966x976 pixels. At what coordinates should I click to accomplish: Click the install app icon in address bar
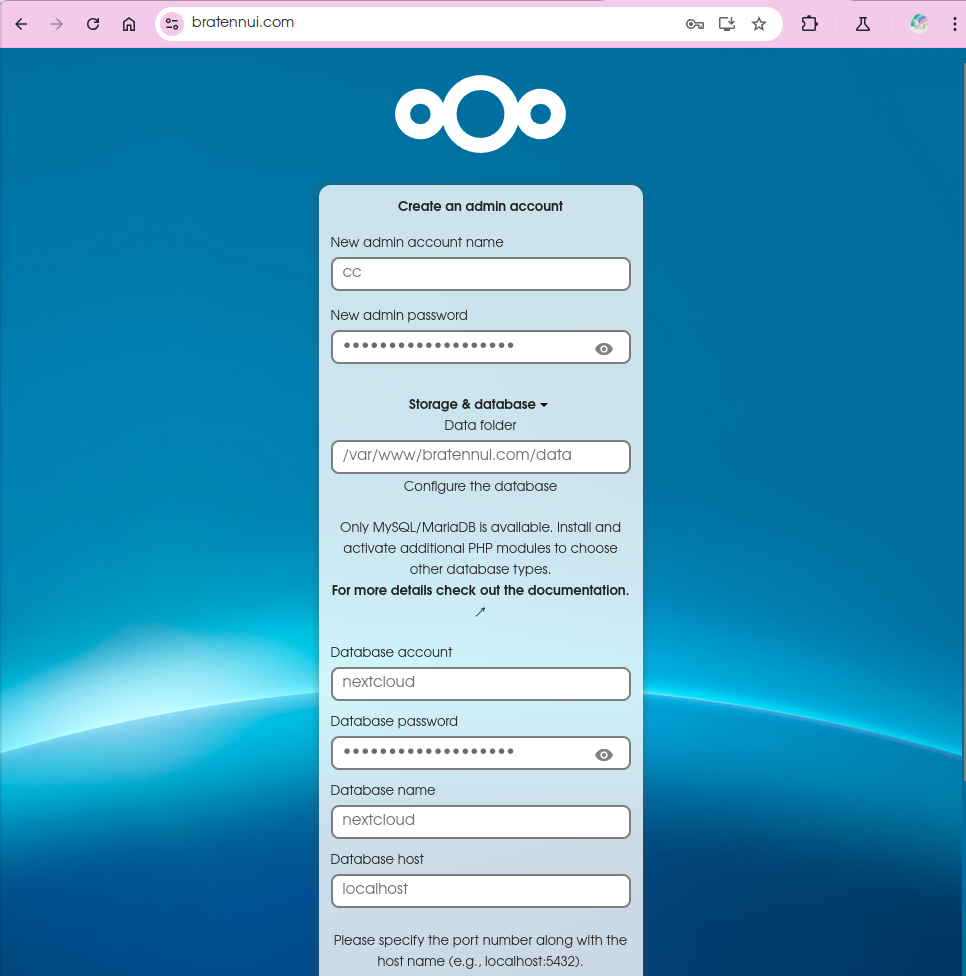coord(727,24)
